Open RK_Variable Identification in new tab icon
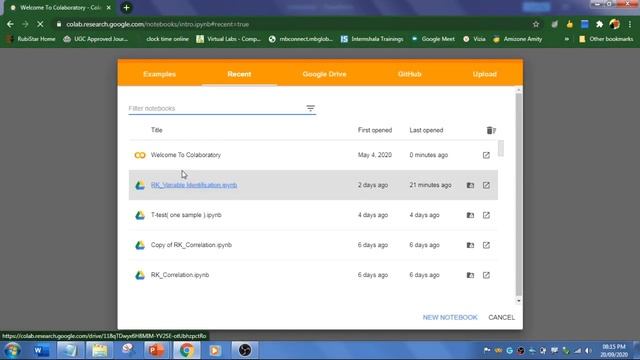This screenshot has height=360, width=640. pos(486,185)
